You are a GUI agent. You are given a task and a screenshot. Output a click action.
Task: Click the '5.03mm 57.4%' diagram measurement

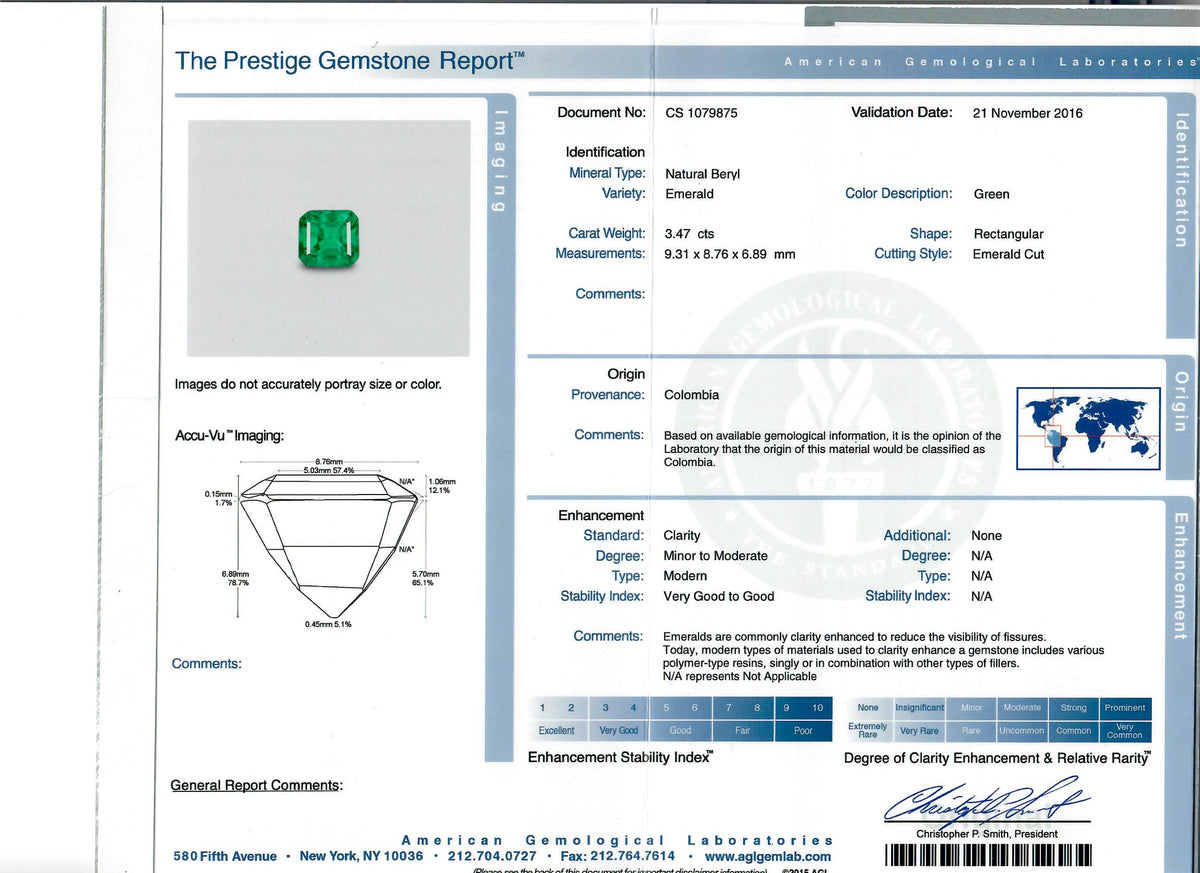(329, 470)
